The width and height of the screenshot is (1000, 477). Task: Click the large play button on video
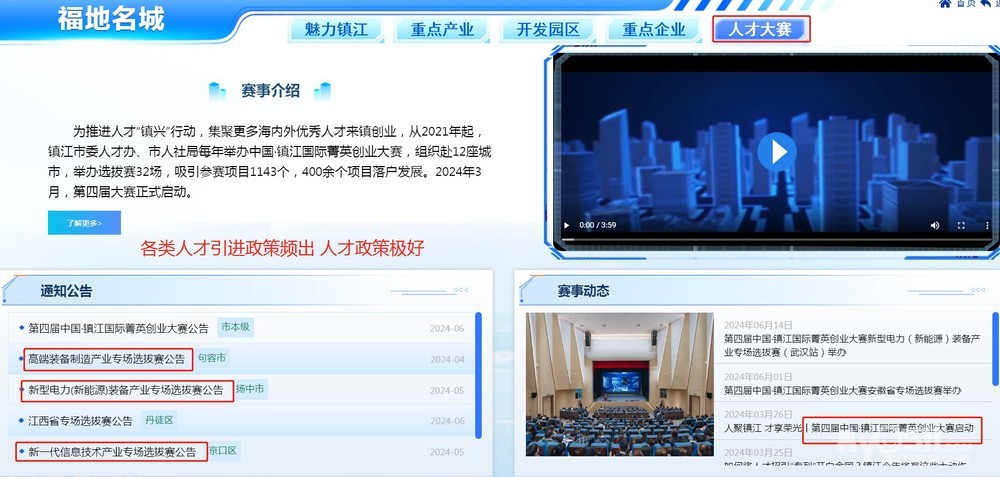click(x=773, y=151)
